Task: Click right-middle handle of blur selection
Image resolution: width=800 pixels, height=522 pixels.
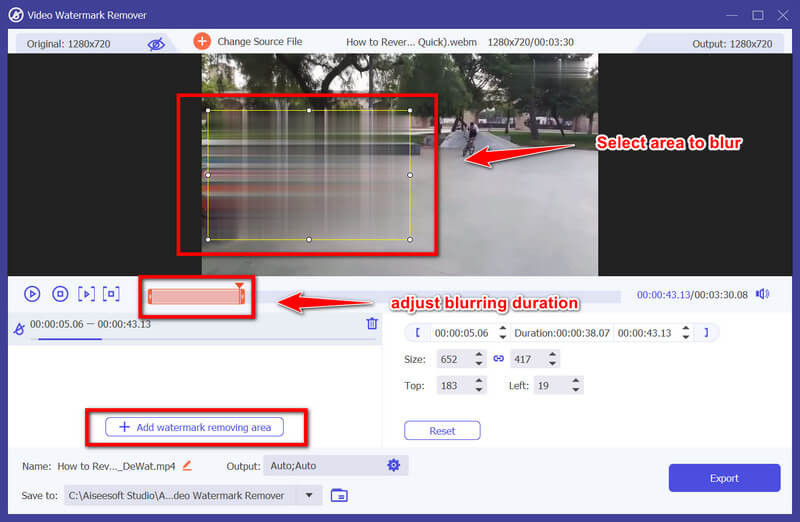Action: (410, 175)
